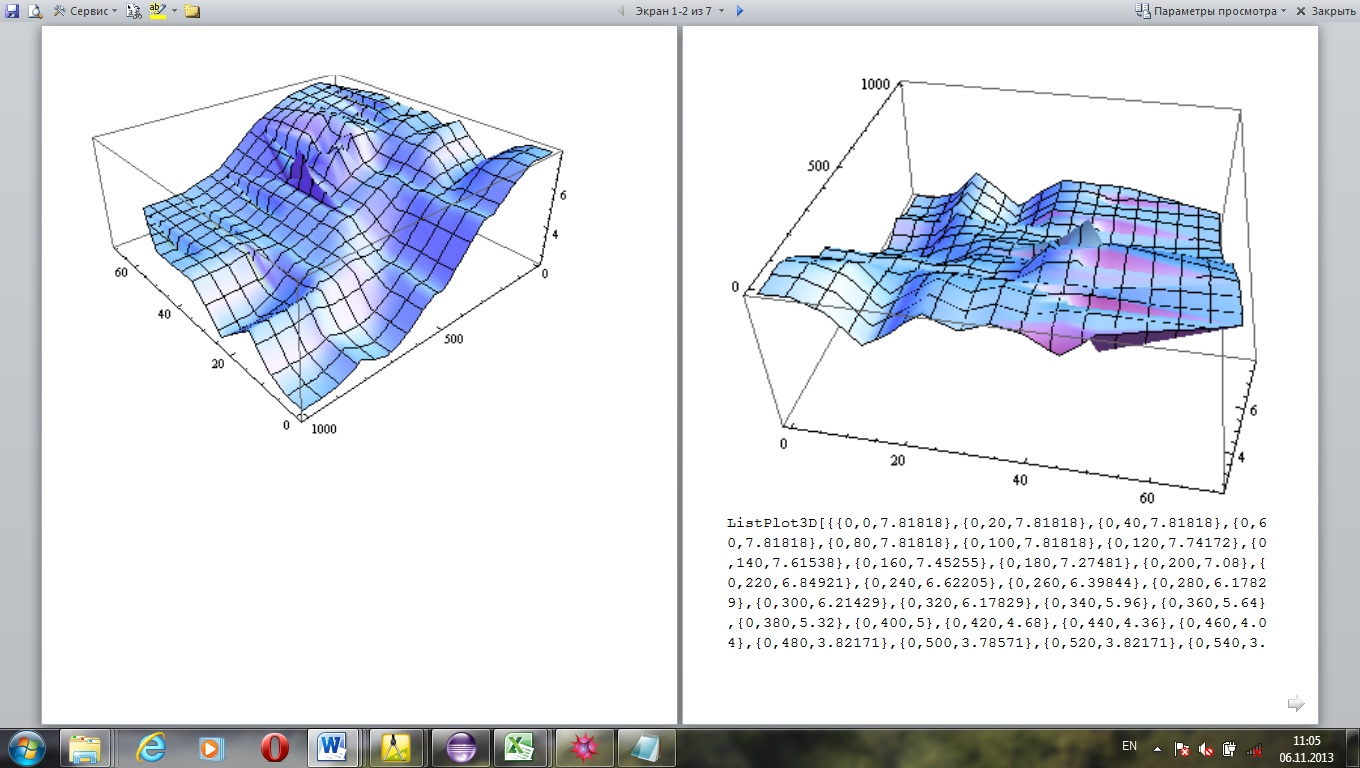Launch Opera browser from the taskbar
Screen dimensions: 1360x768
point(274,747)
